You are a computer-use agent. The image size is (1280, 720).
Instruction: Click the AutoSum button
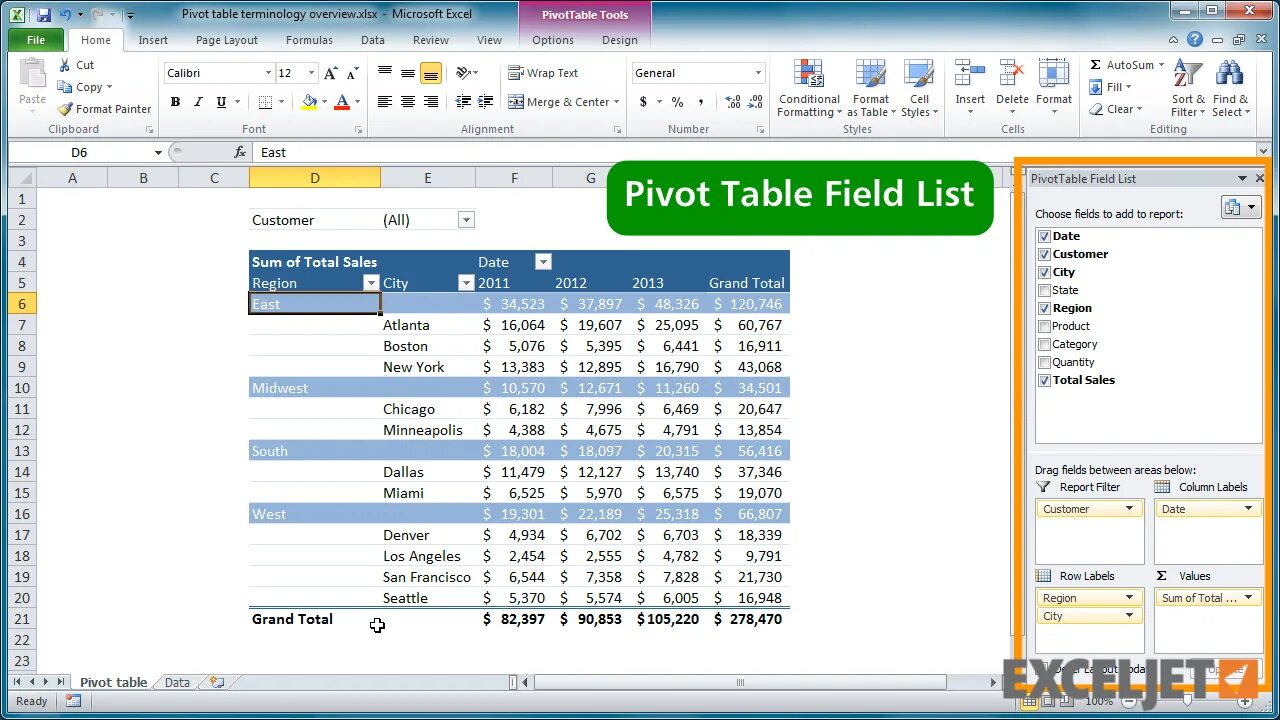click(1122, 65)
